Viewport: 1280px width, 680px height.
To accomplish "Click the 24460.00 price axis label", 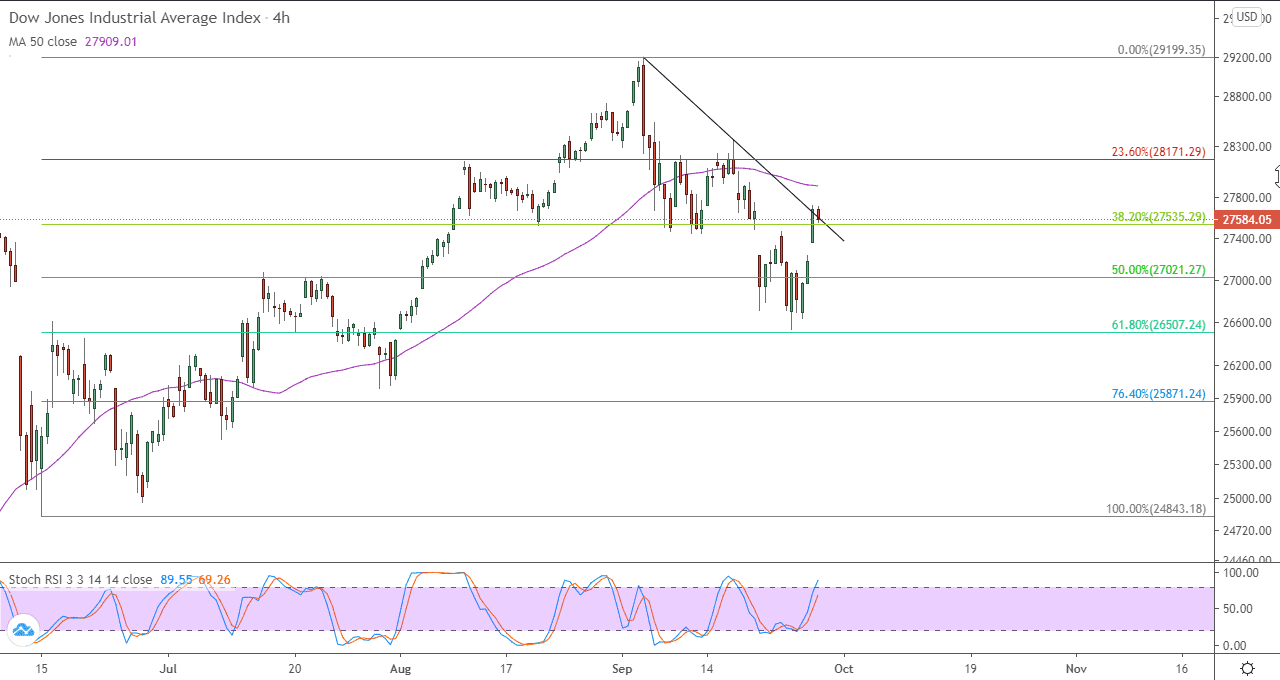I will coord(1246,560).
